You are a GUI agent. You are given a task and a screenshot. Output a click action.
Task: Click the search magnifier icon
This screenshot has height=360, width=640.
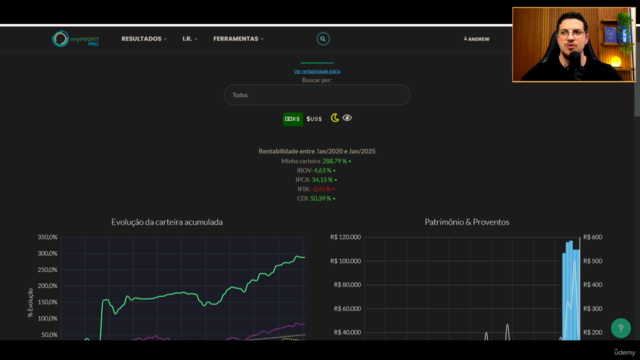click(x=323, y=39)
